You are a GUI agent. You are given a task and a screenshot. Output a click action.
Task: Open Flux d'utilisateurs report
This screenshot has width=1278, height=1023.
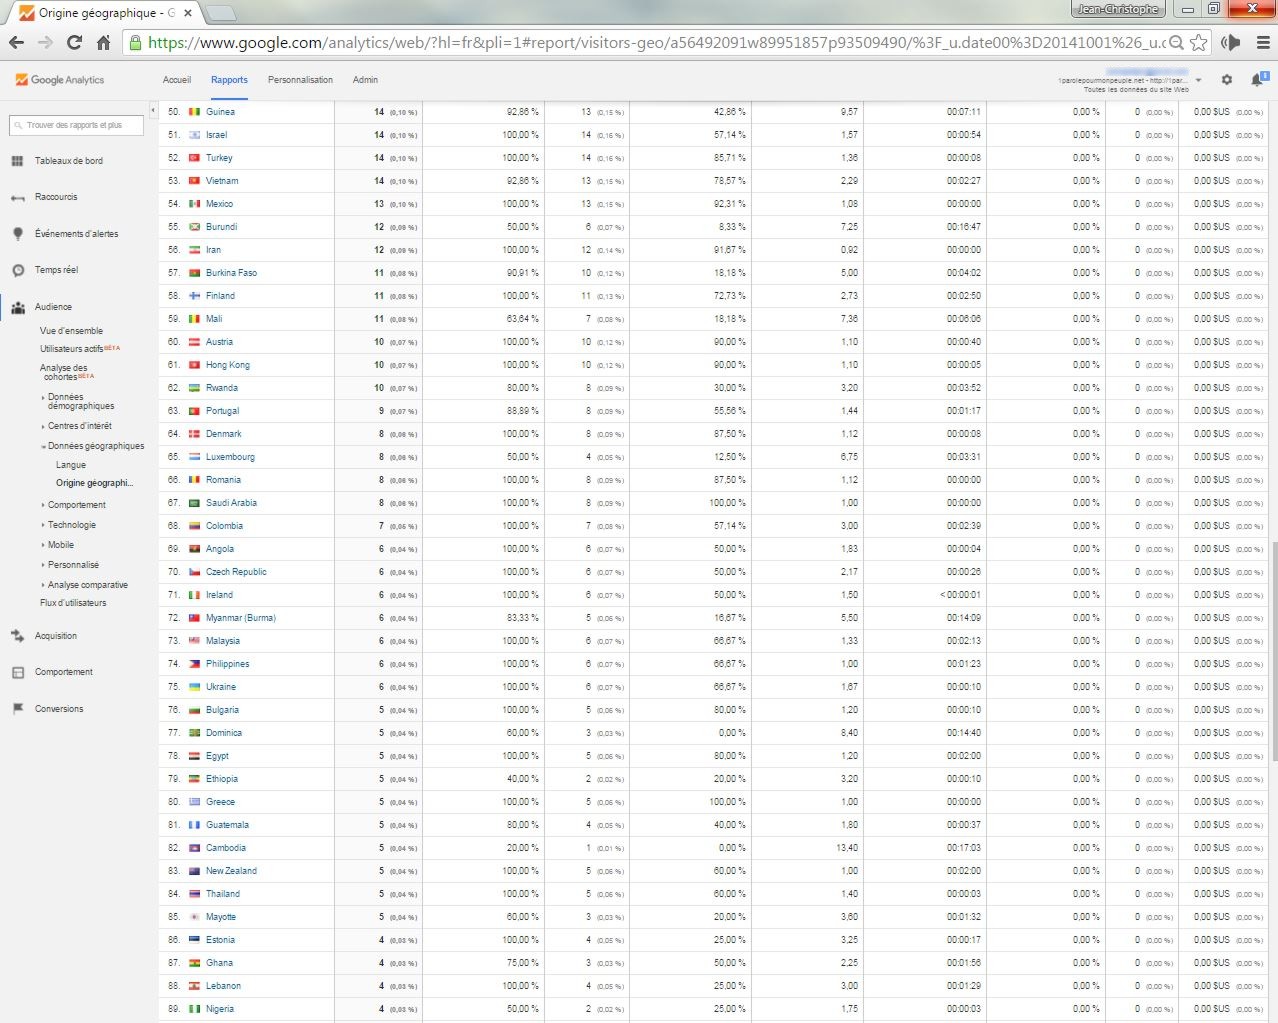[x=73, y=603]
